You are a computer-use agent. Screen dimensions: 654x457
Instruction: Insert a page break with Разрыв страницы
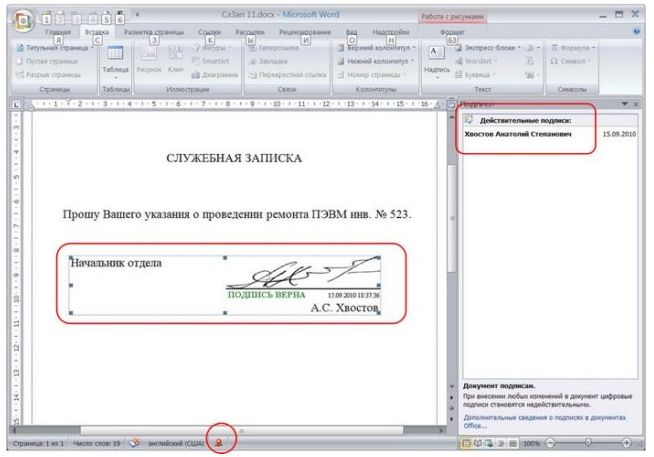pyautogui.click(x=48, y=75)
